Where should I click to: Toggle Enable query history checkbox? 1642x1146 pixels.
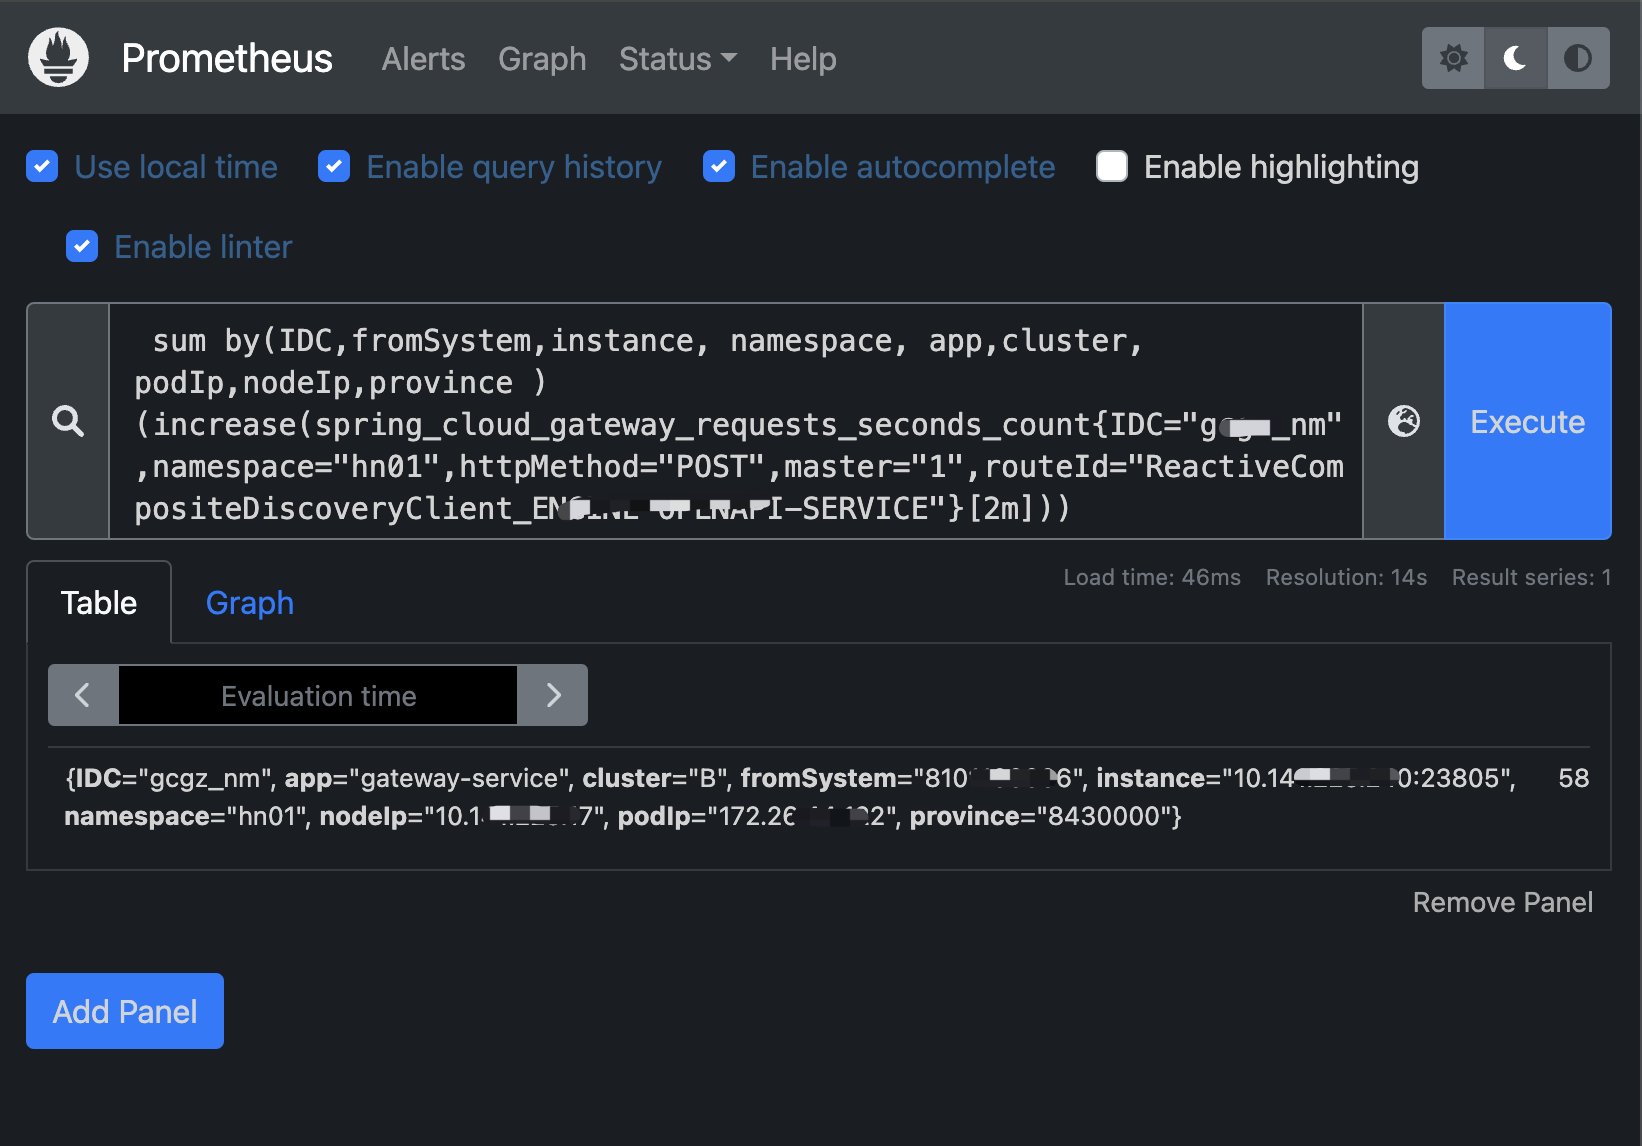(x=334, y=166)
